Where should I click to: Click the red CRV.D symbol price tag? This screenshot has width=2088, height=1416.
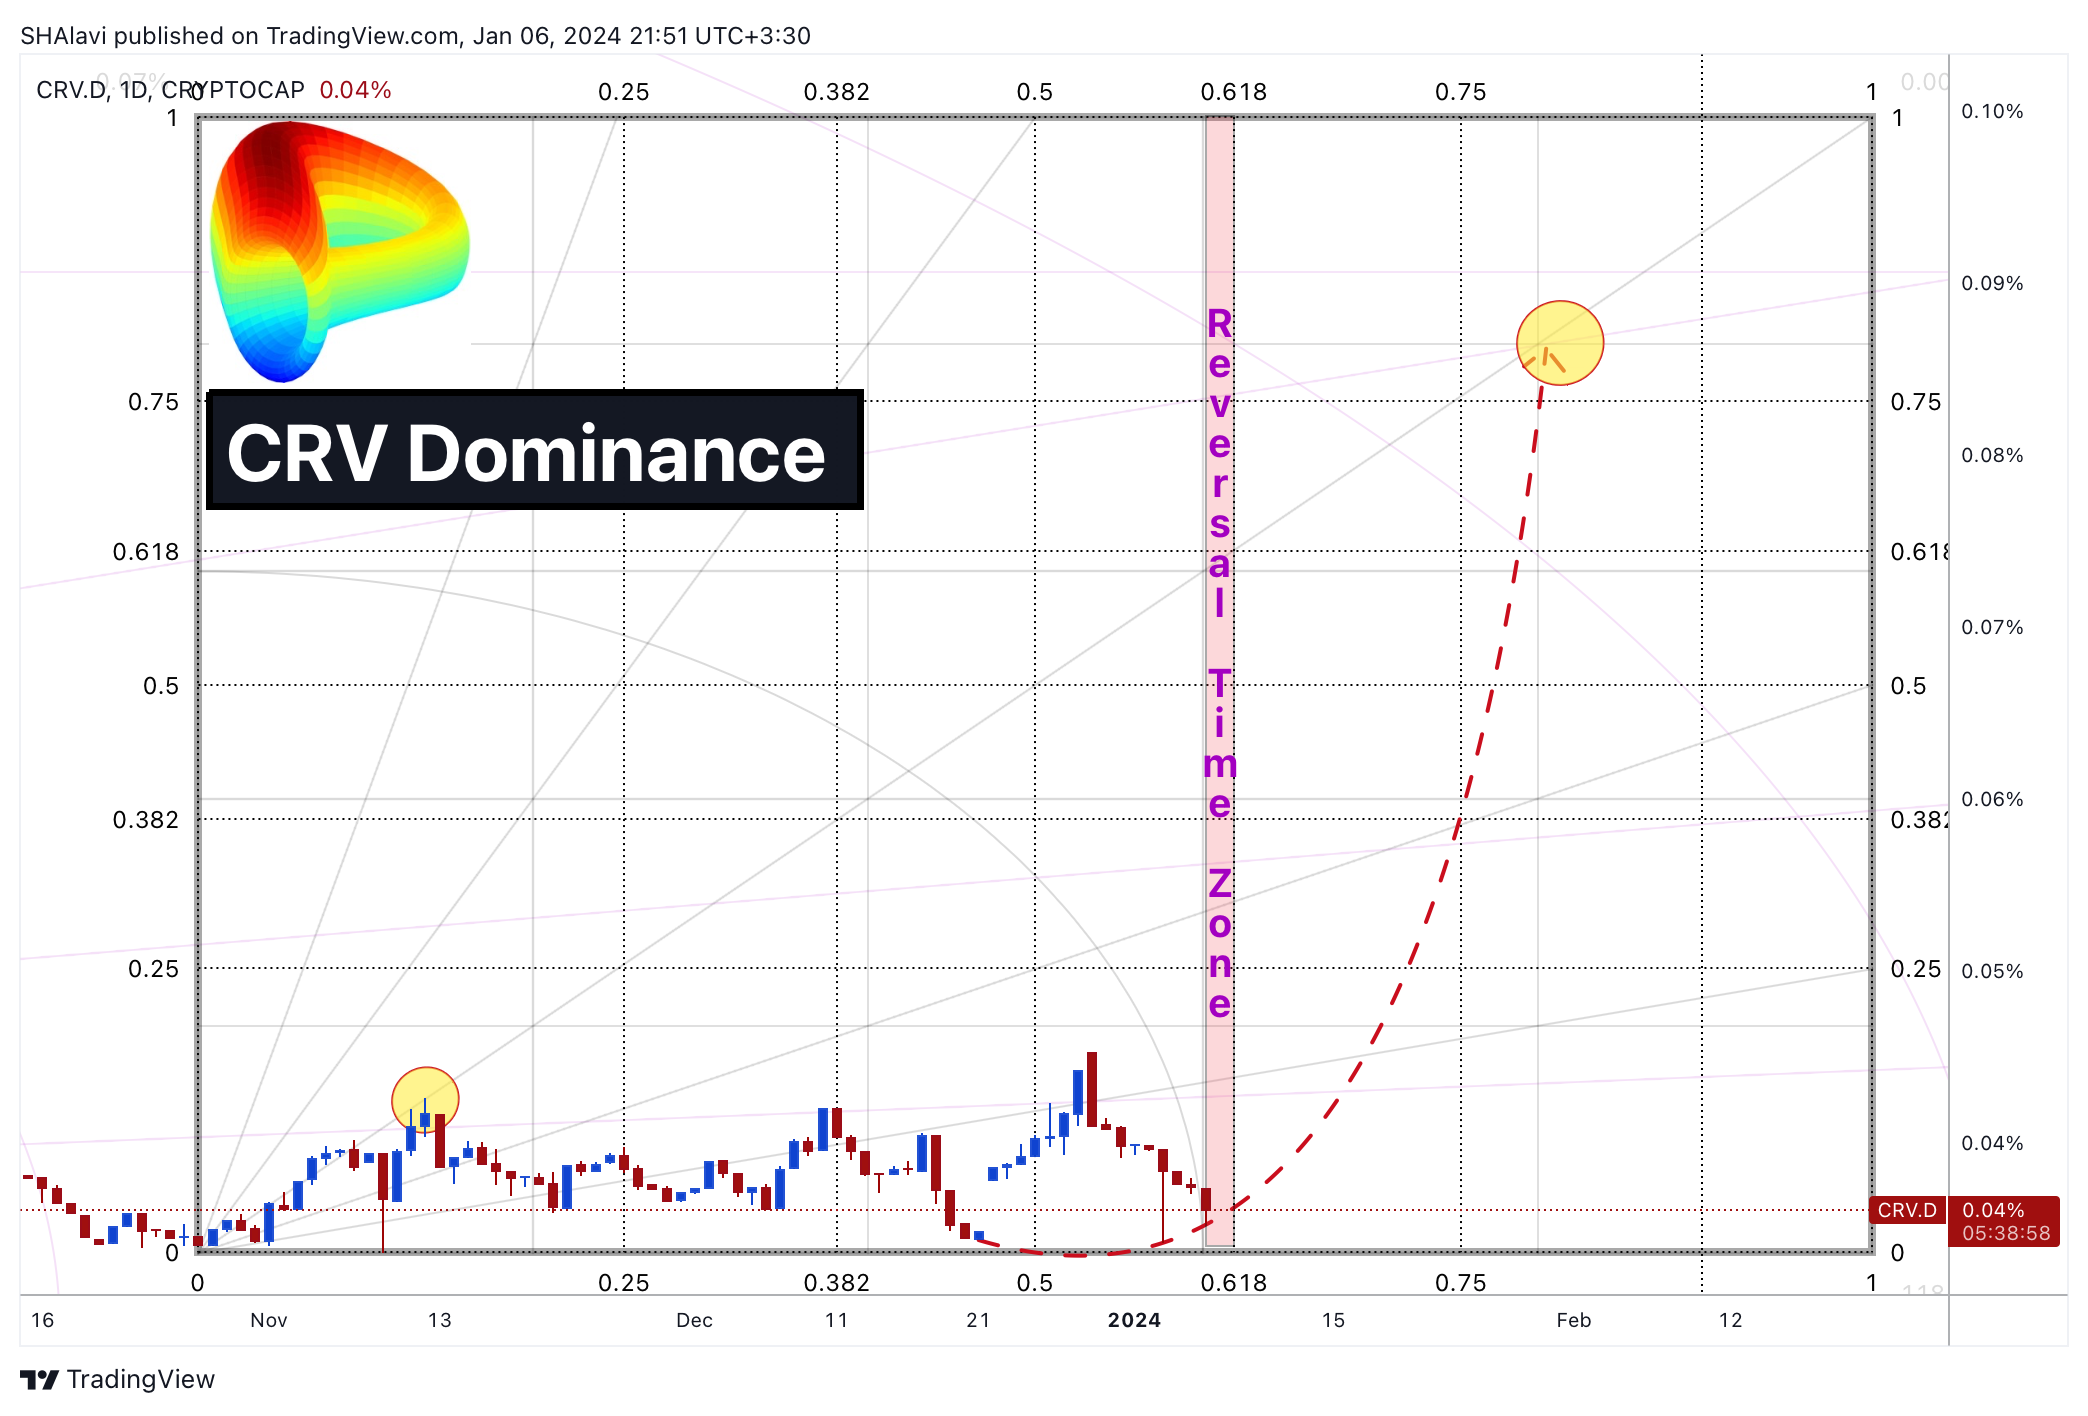coord(1907,1210)
